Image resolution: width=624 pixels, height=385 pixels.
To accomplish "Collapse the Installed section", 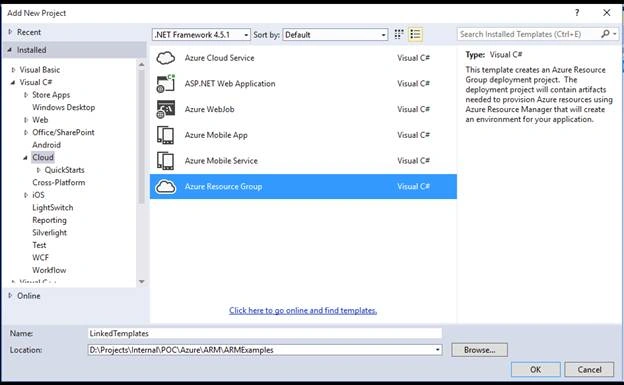I will click(x=10, y=50).
